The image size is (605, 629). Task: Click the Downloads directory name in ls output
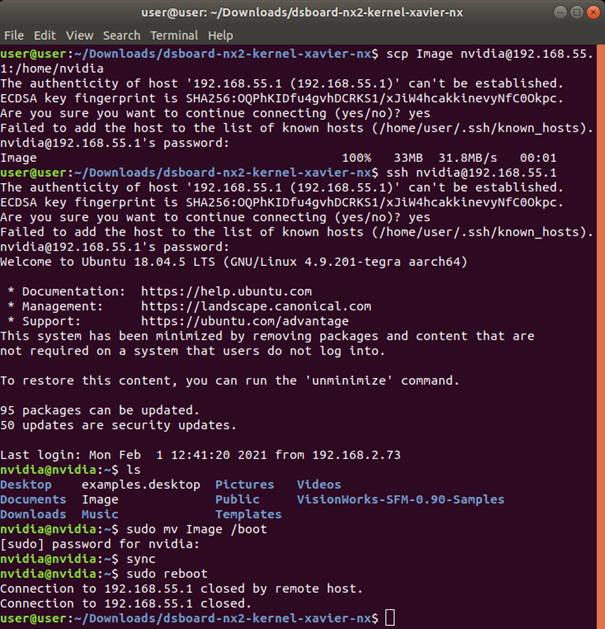tap(33, 514)
